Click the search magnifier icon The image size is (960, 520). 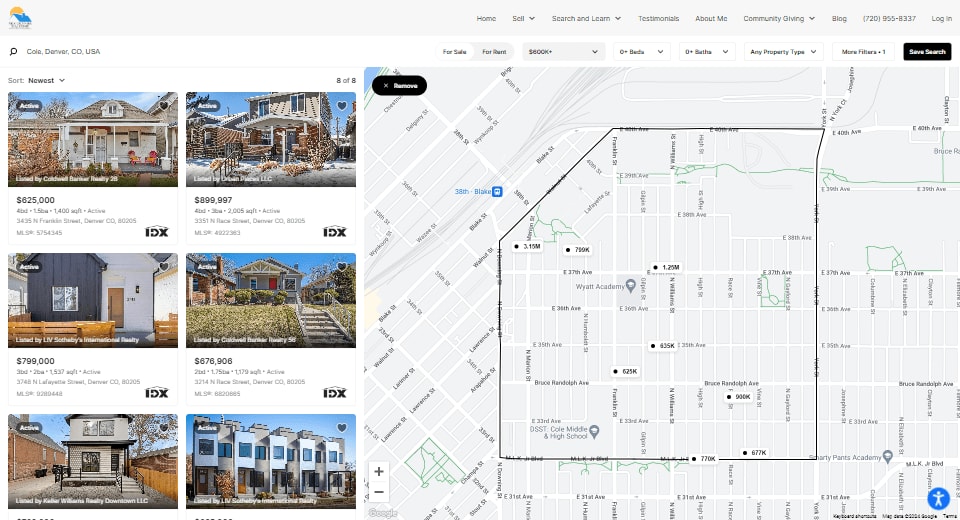pos(13,51)
